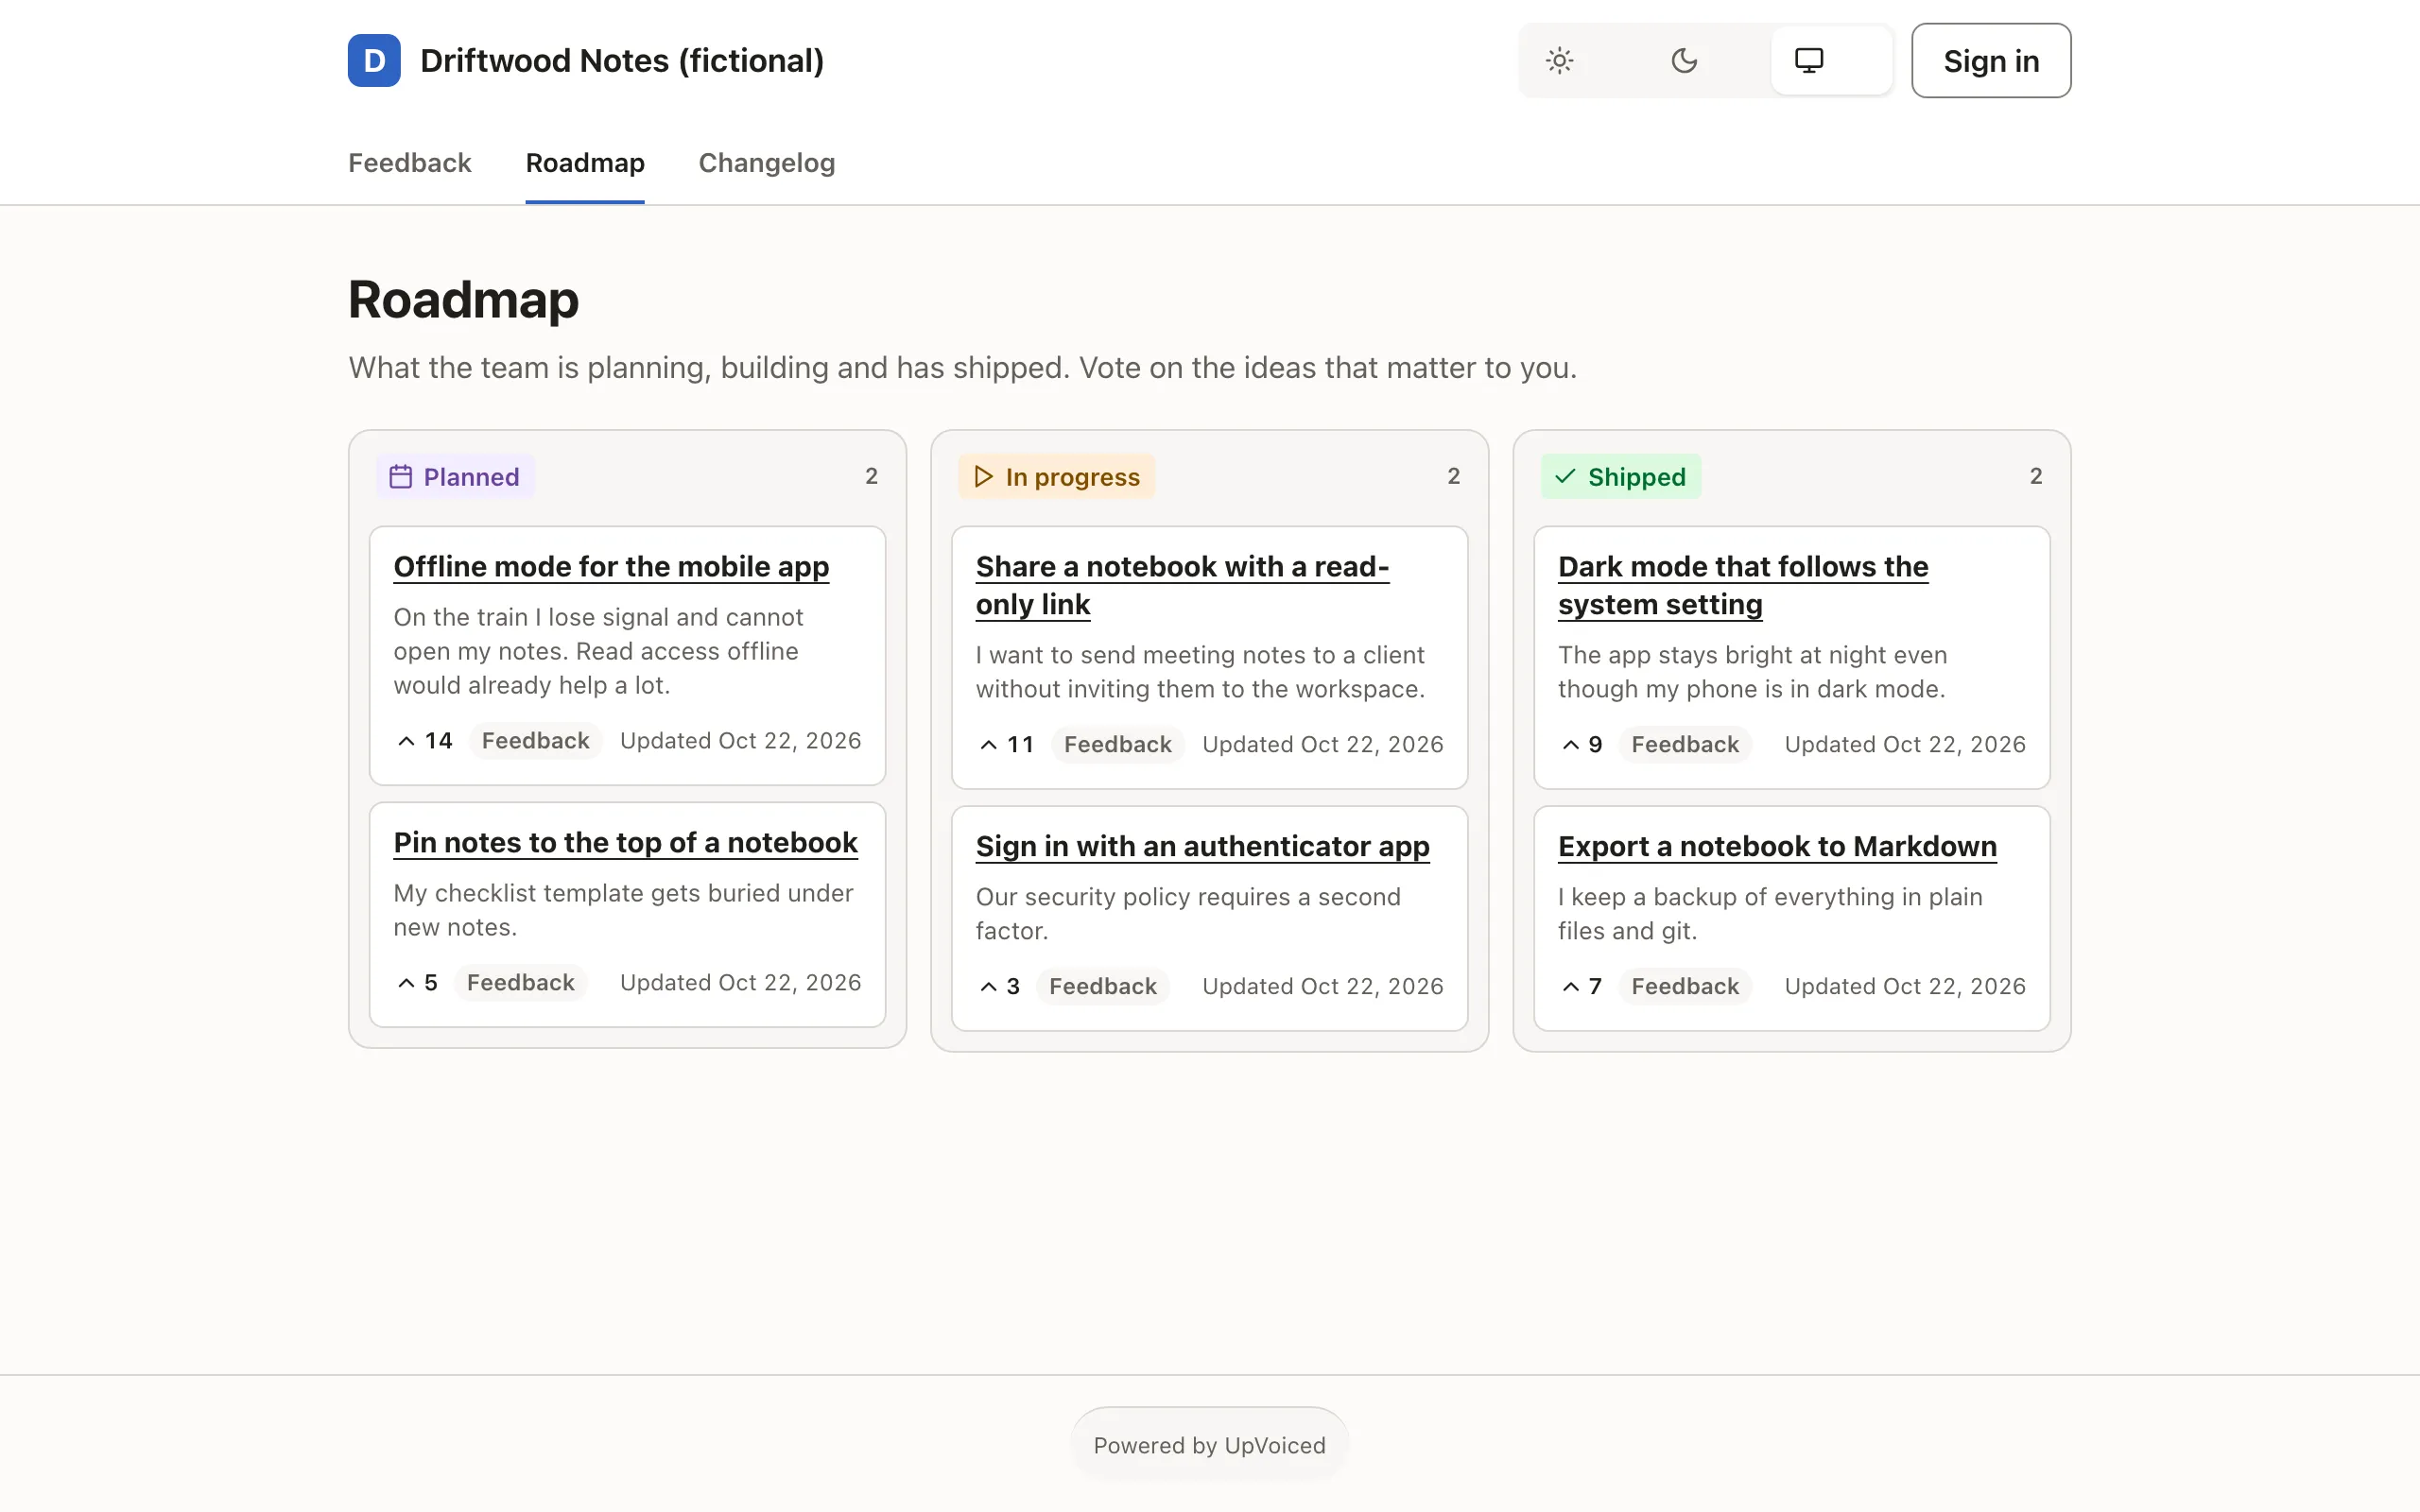Select system theme monitor icon
This screenshot has width=2420, height=1512.
pyautogui.click(x=1809, y=61)
